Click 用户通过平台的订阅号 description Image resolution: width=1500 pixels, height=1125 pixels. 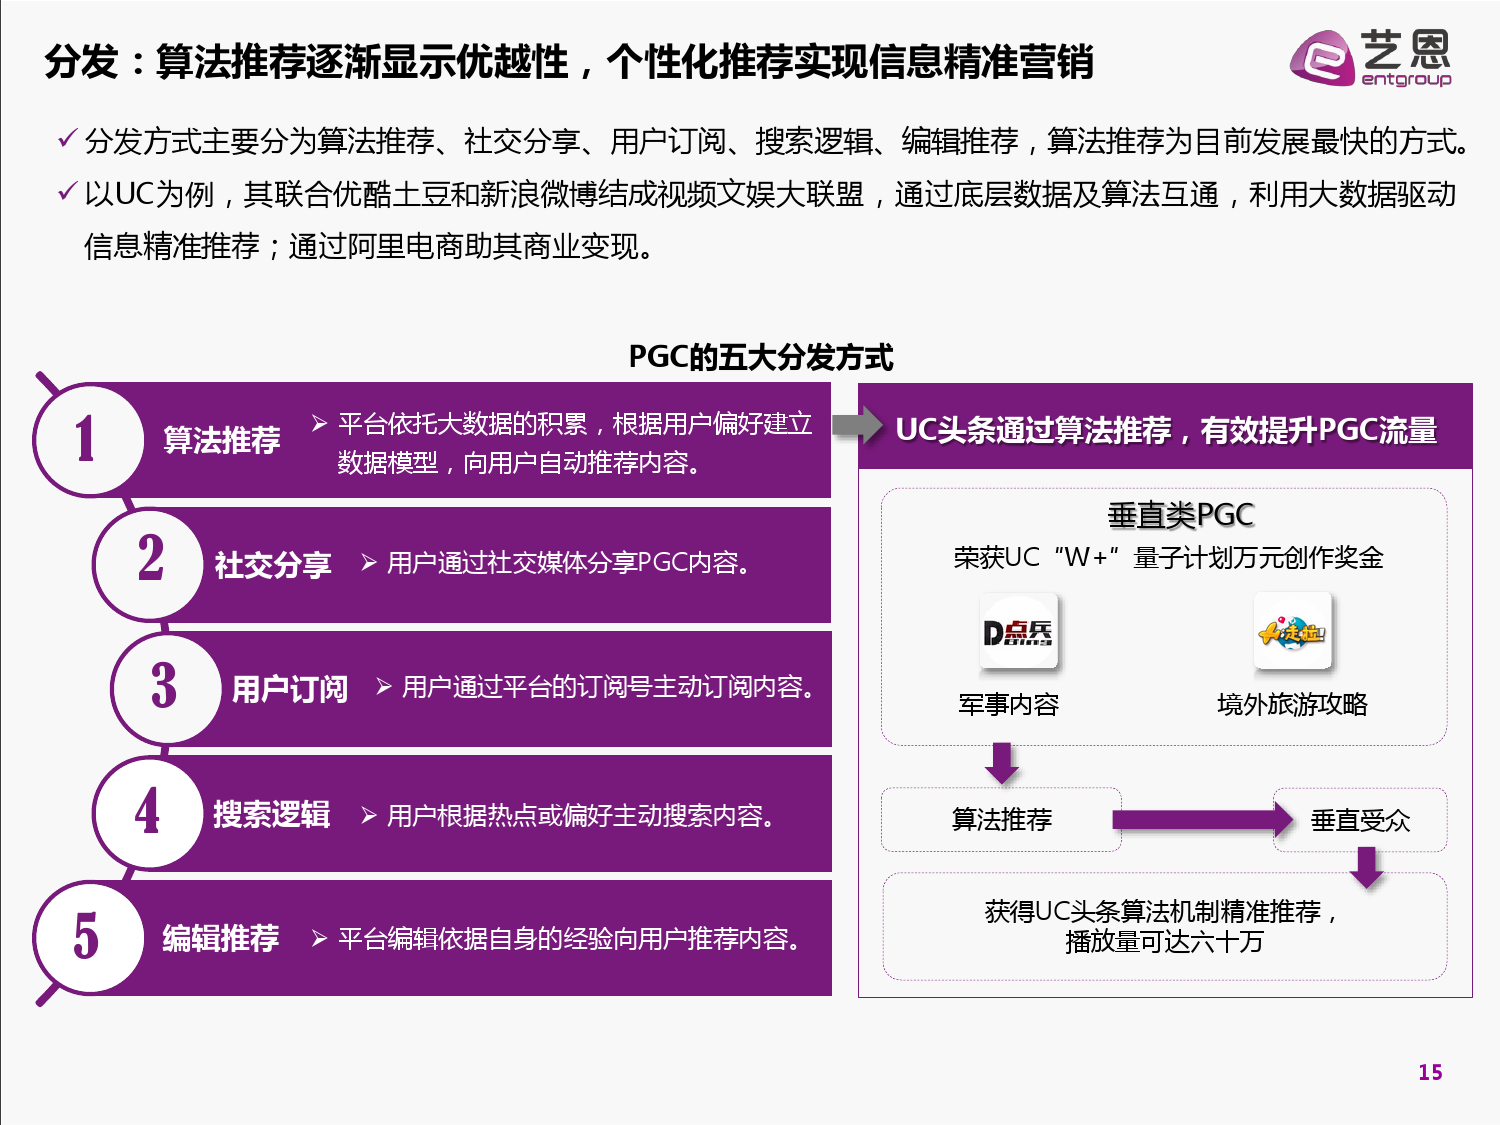point(608,687)
